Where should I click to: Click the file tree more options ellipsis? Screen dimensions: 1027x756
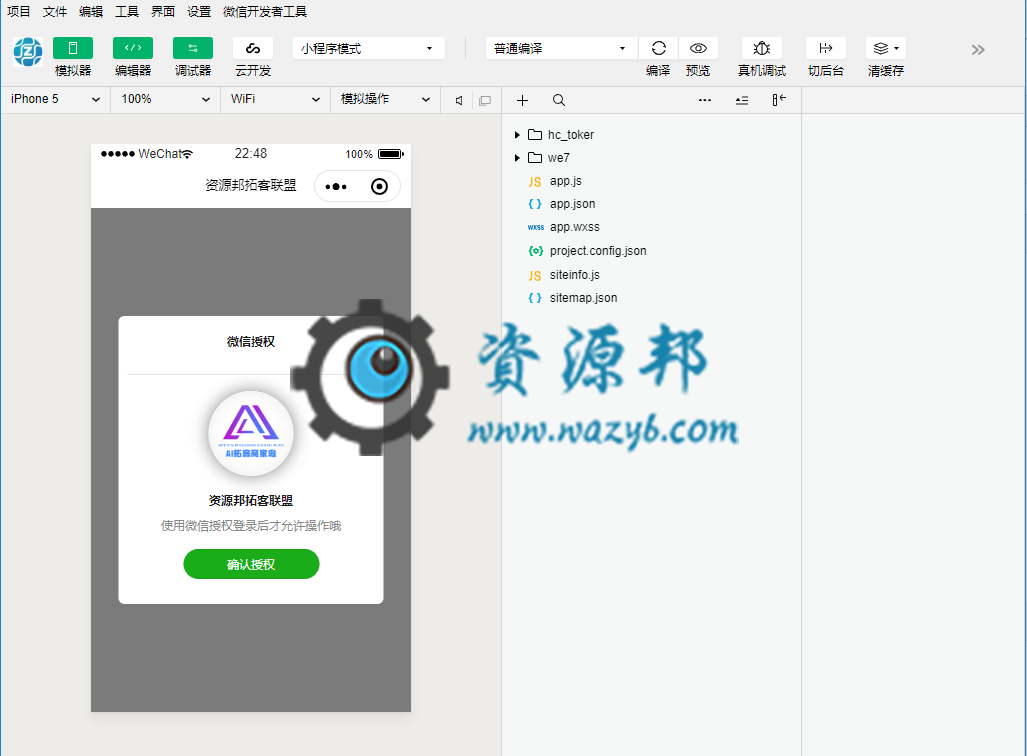click(705, 100)
